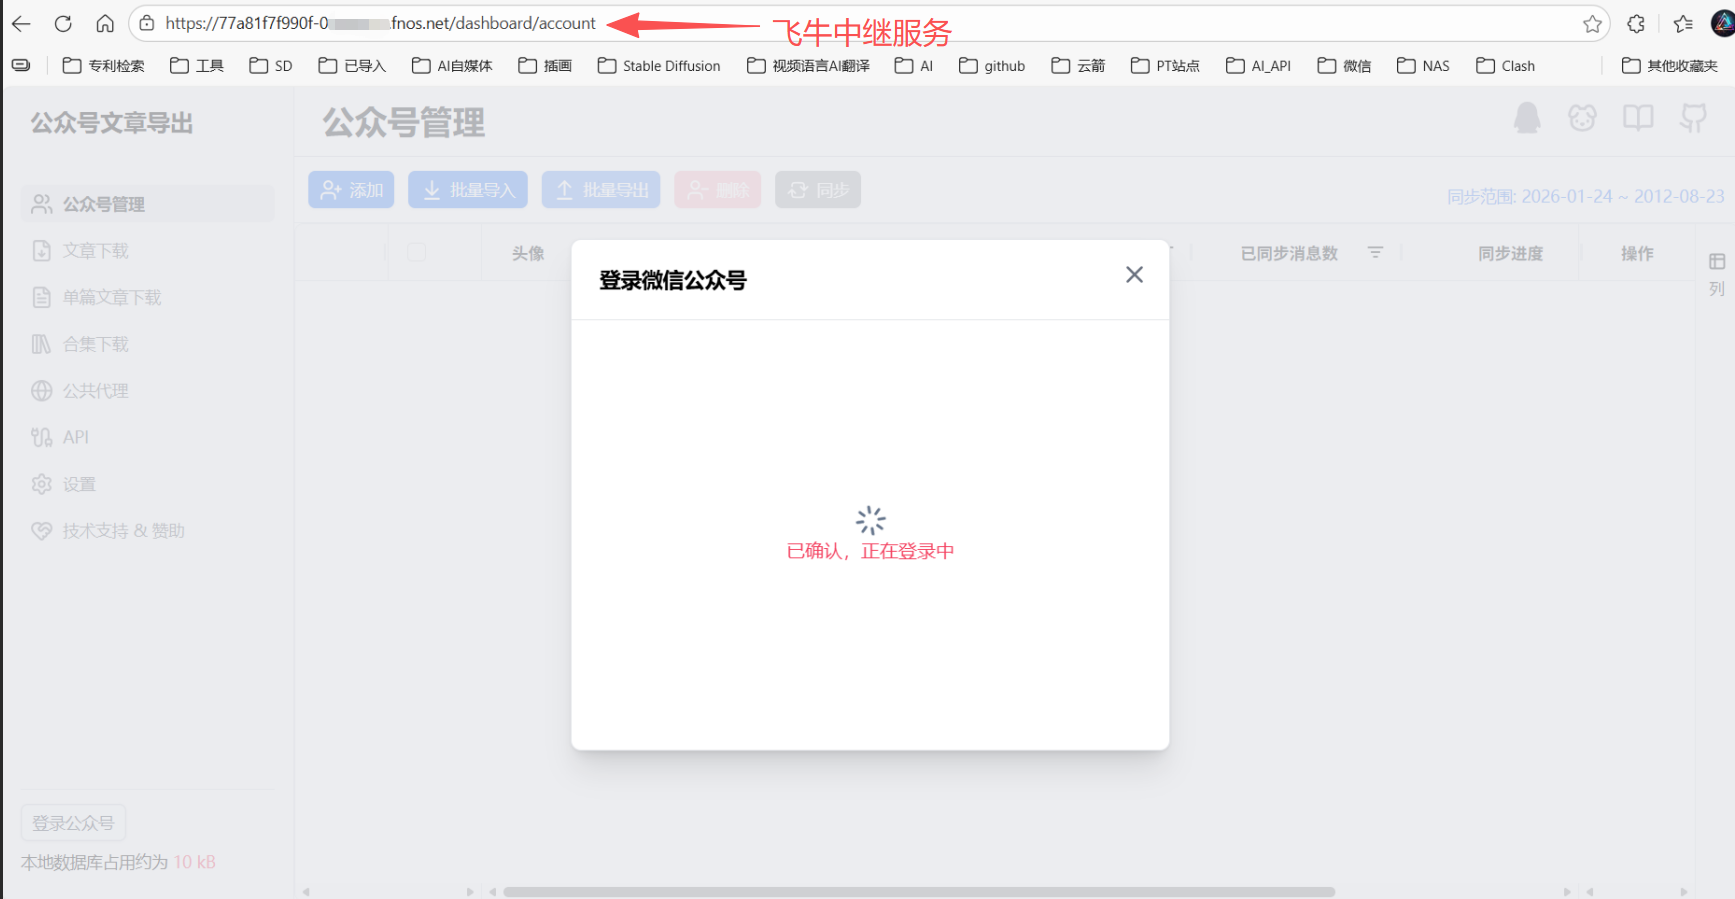The image size is (1735, 899).
Task: Open the 列 column settings panel
Action: point(1717,274)
